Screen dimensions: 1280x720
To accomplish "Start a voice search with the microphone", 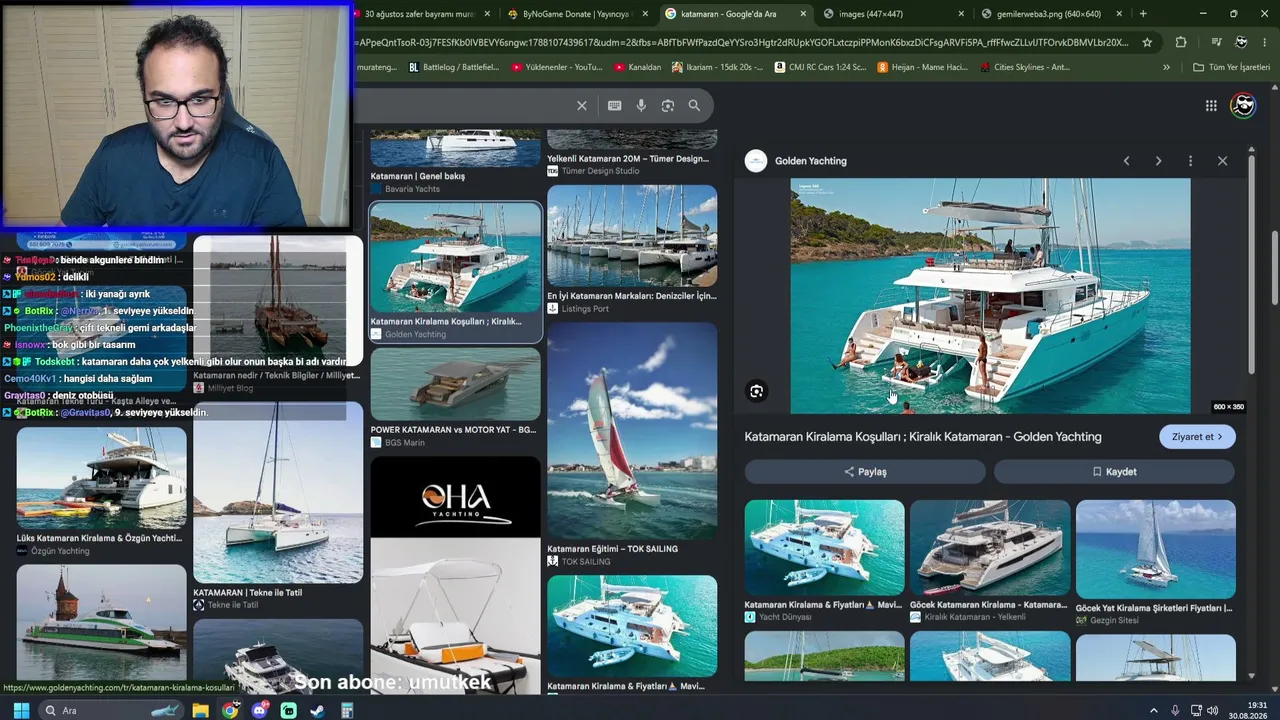I will [x=641, y=105].
